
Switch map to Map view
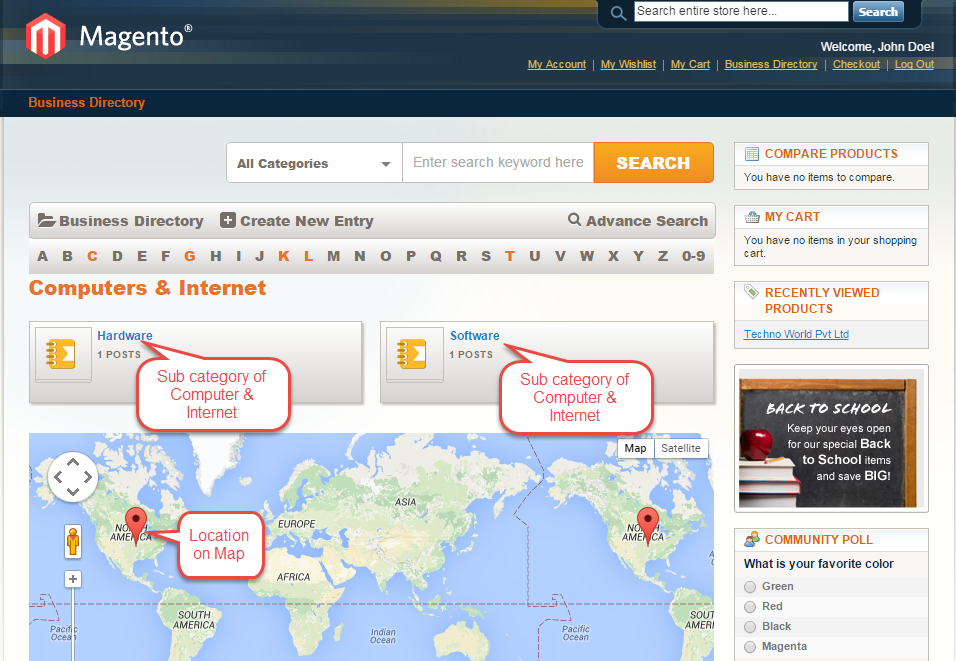point(635,448)
